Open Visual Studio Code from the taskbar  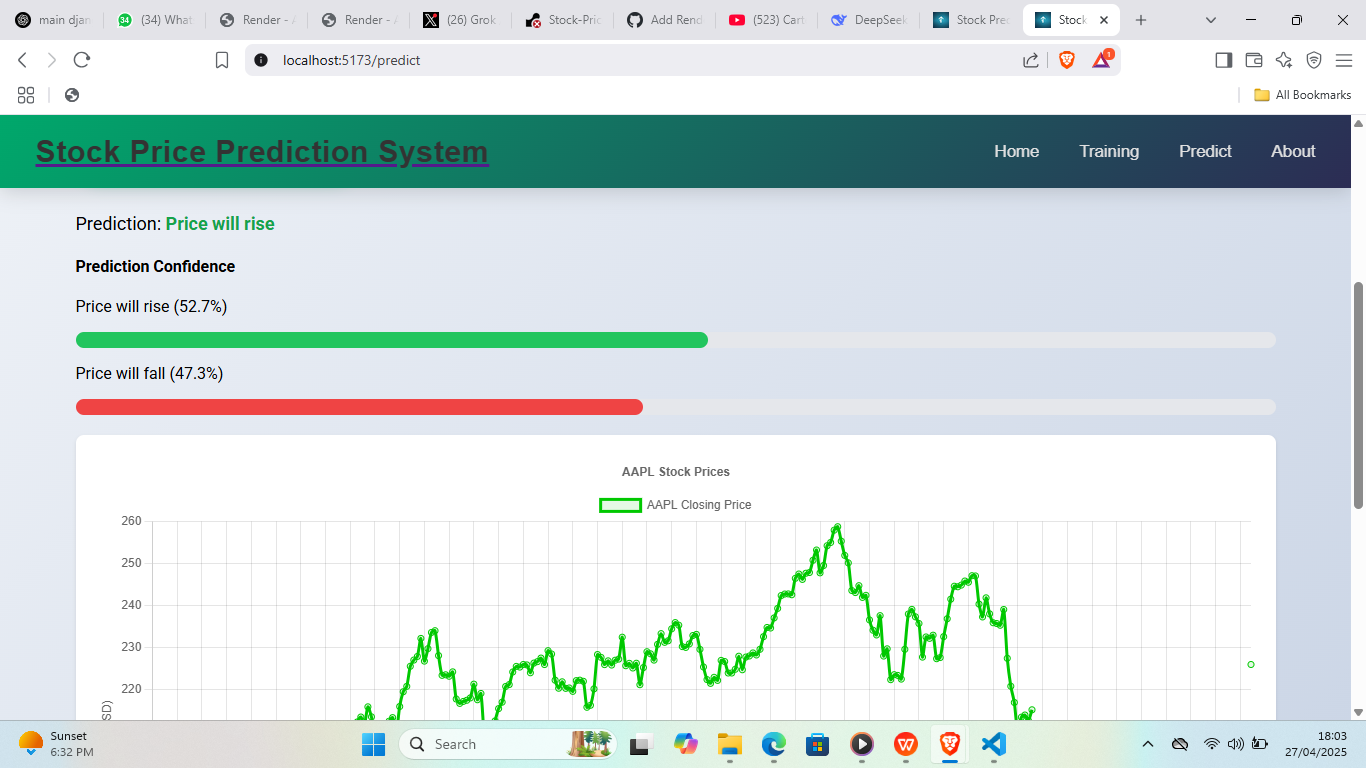tap(993, 744)
